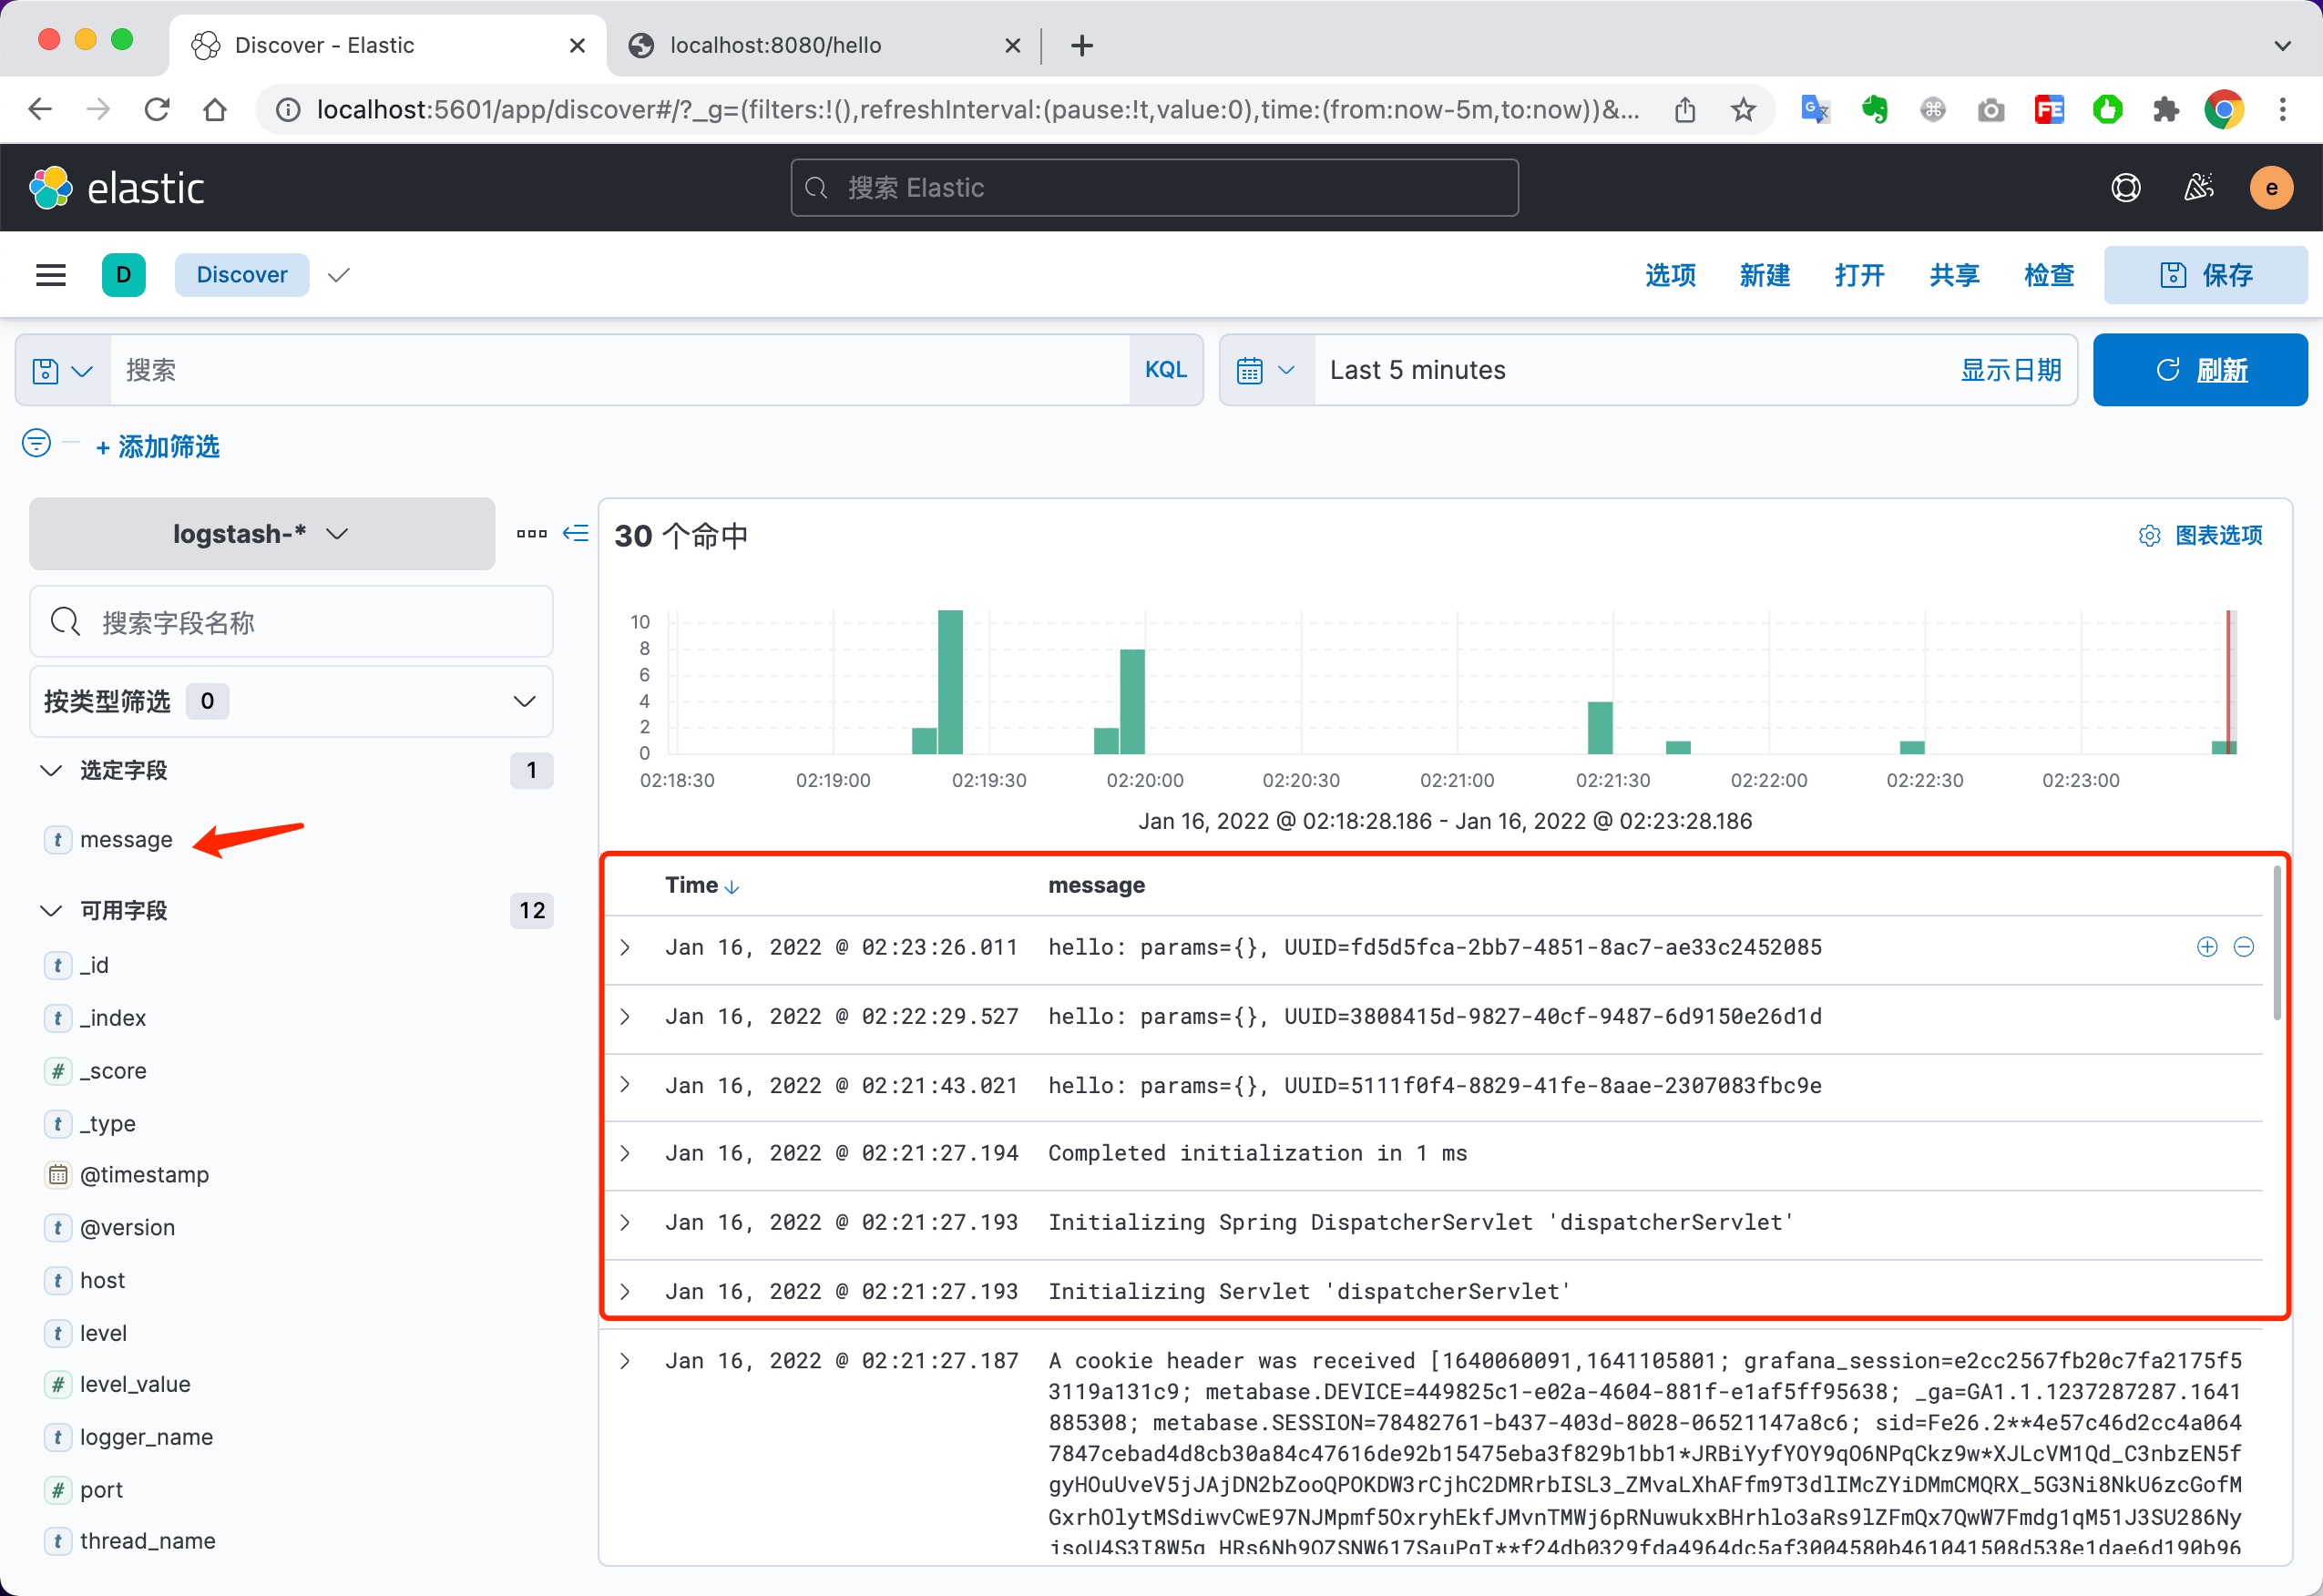Click the save/保存 icon button

(x=2205, y=273)
